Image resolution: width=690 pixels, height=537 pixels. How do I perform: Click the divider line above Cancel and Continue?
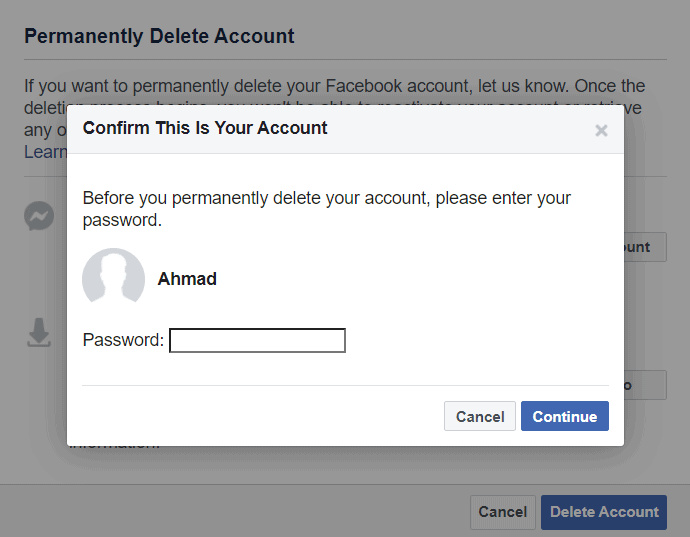click(345, 386)
